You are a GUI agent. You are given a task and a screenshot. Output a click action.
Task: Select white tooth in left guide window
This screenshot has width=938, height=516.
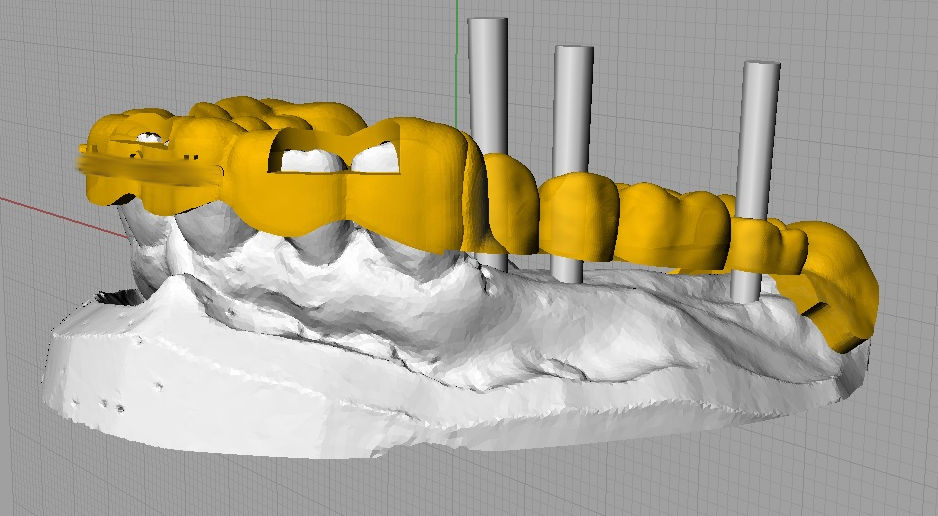(x=309, y=158)
